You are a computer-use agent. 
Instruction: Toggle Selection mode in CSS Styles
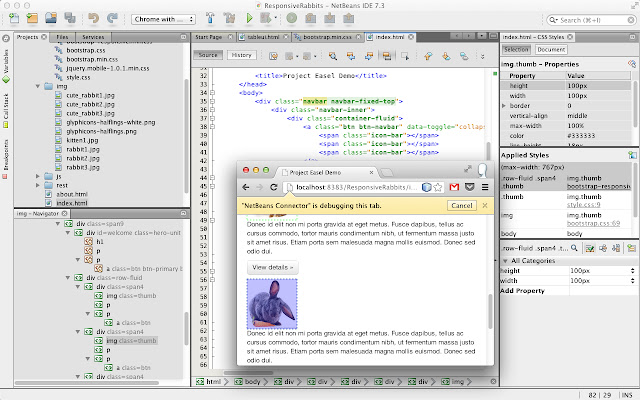[516, 49]
